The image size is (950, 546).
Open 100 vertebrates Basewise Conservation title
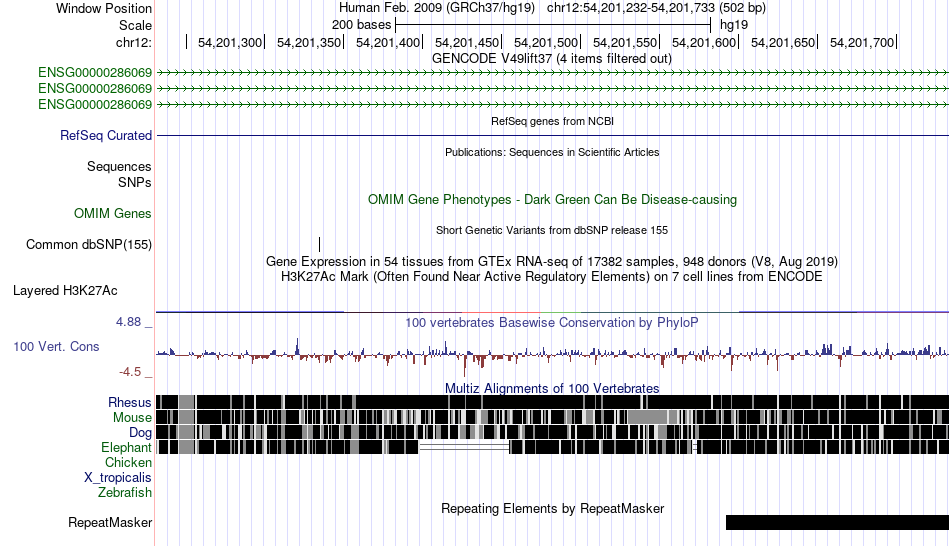tap(552, 322)
